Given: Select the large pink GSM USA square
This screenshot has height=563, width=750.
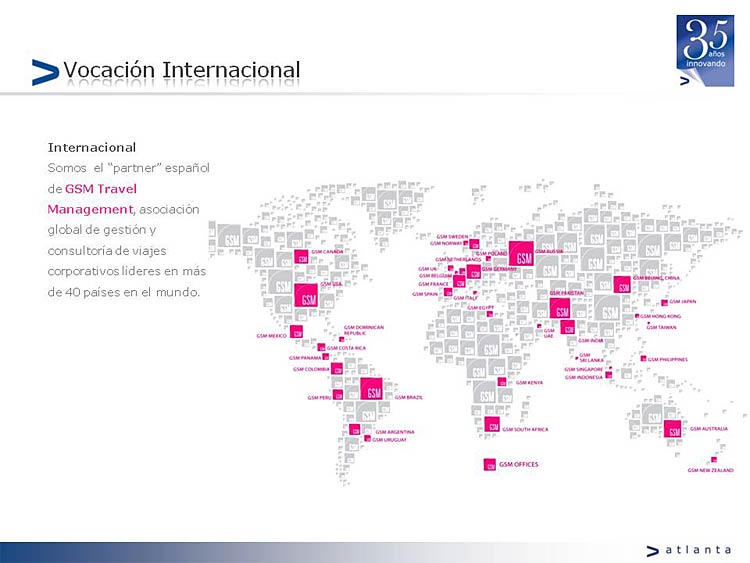Looking at the screenshot, I should (306, 296).
